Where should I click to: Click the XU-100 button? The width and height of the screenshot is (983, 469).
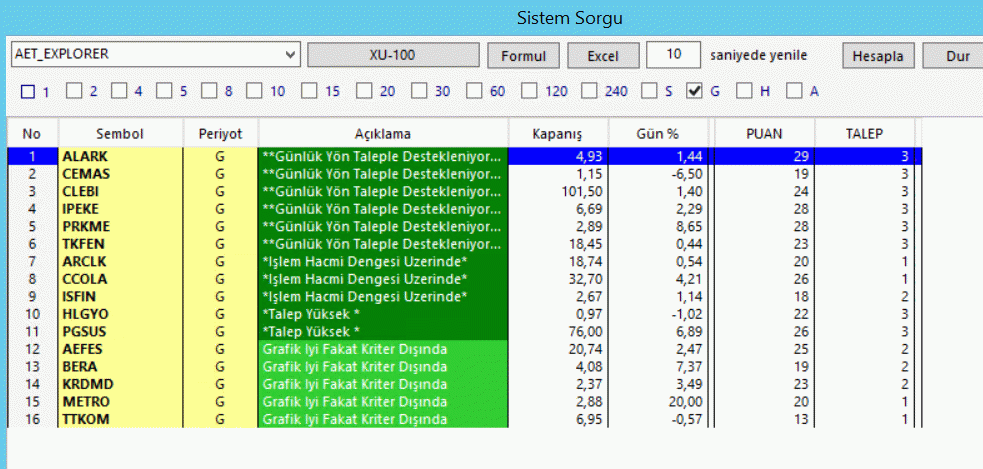393,55
